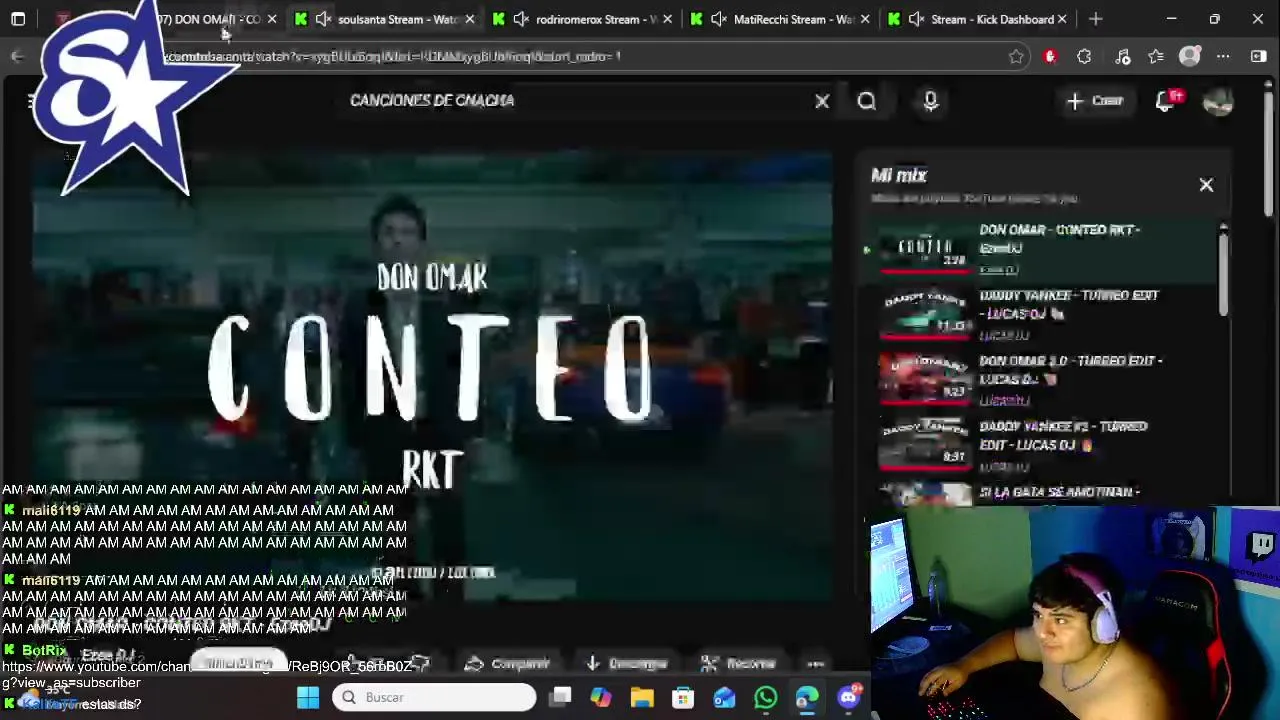Open the Favorites list star icon
This screenshot has width=1280, height=720.
point(1156,57)
